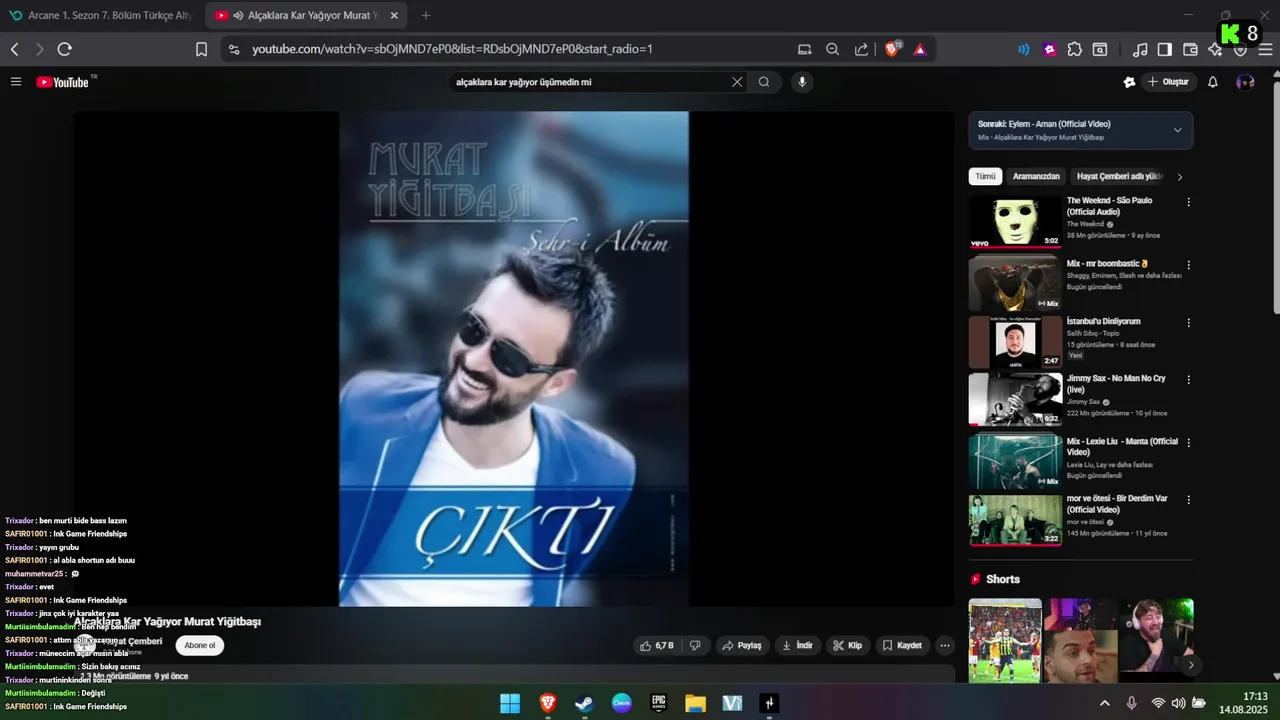Open the zoom magnifier icon in address bar
This screenshot has height=720, width=1280.
click(833, 49)
